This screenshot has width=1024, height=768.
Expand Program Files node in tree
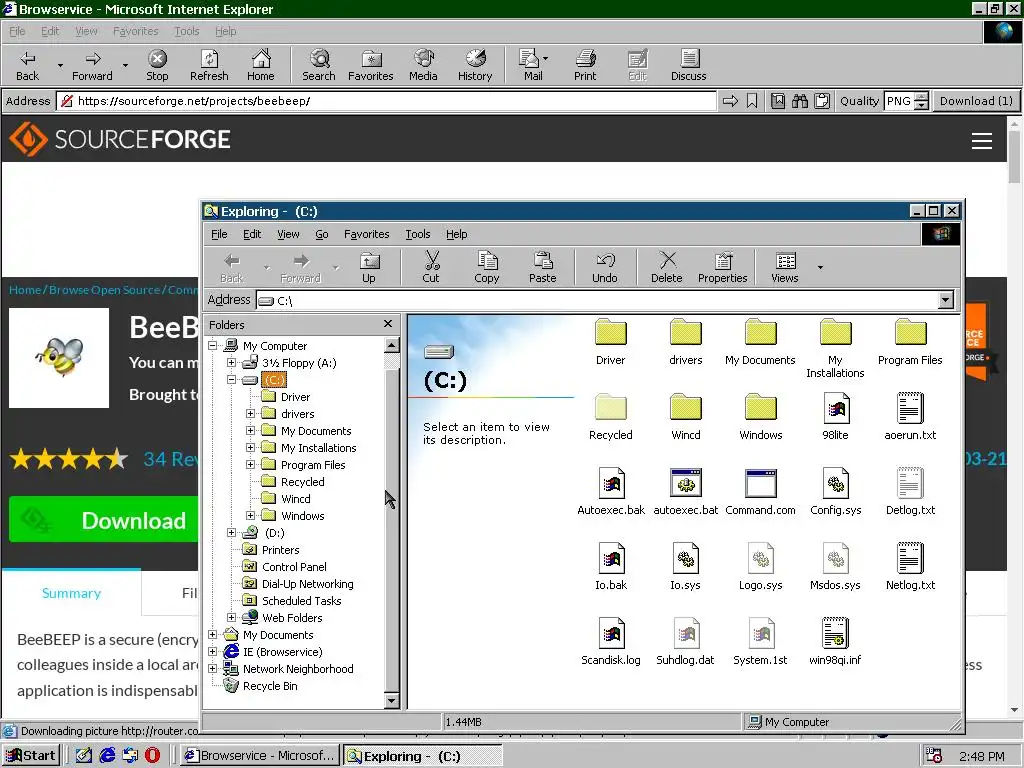[x=250, y=464]
